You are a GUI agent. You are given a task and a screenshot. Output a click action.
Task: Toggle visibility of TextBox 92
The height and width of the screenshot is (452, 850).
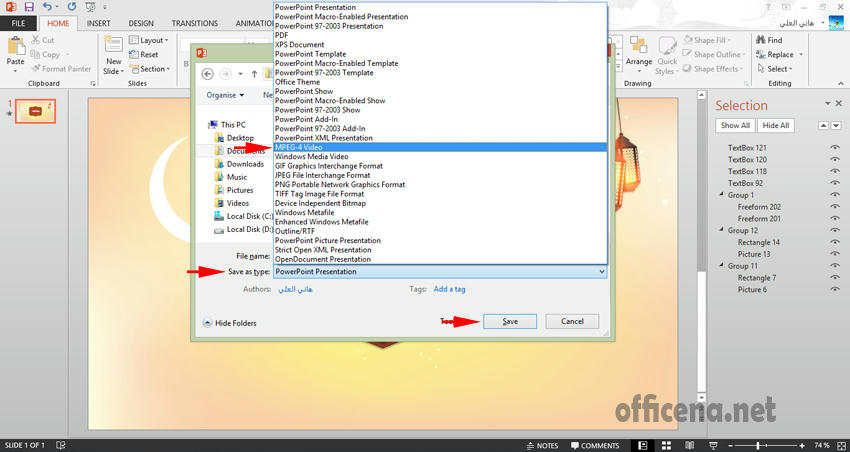[x=834, y=183]
